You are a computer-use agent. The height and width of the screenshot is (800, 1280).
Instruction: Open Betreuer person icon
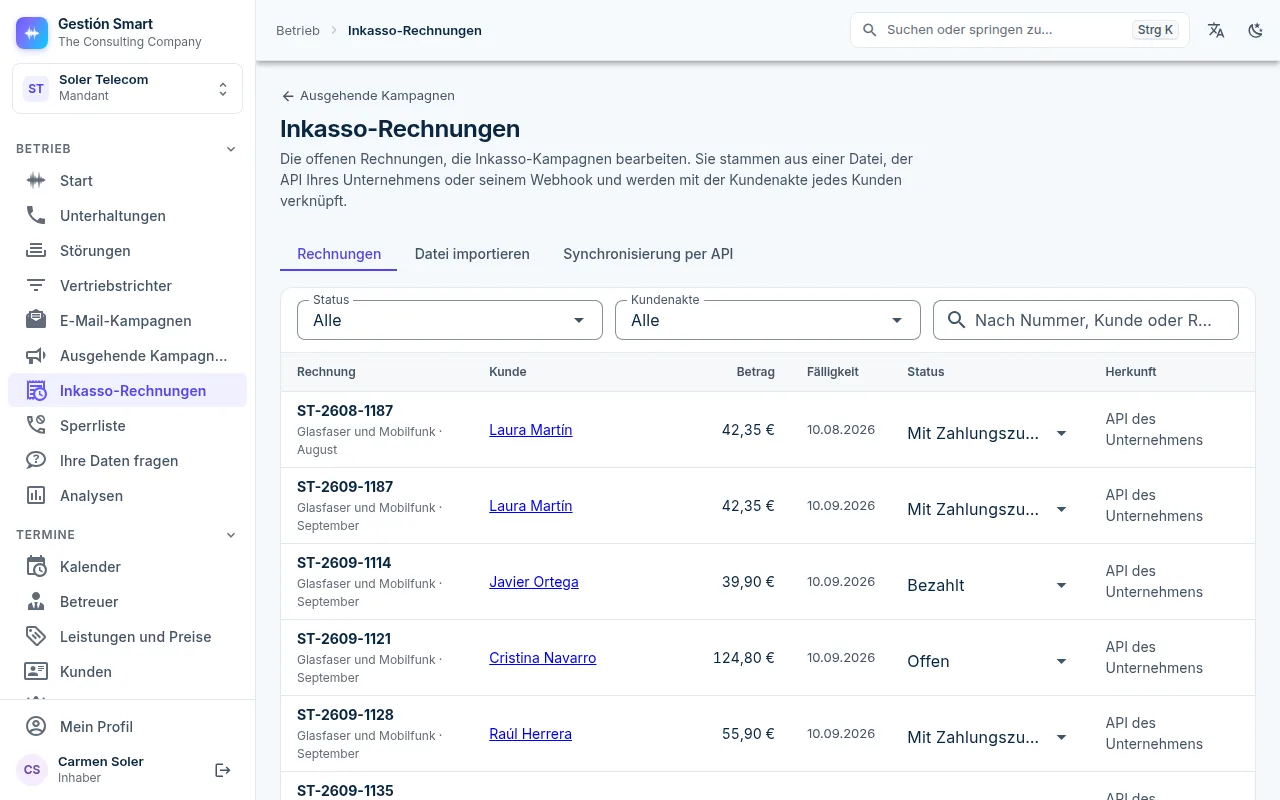36,602
